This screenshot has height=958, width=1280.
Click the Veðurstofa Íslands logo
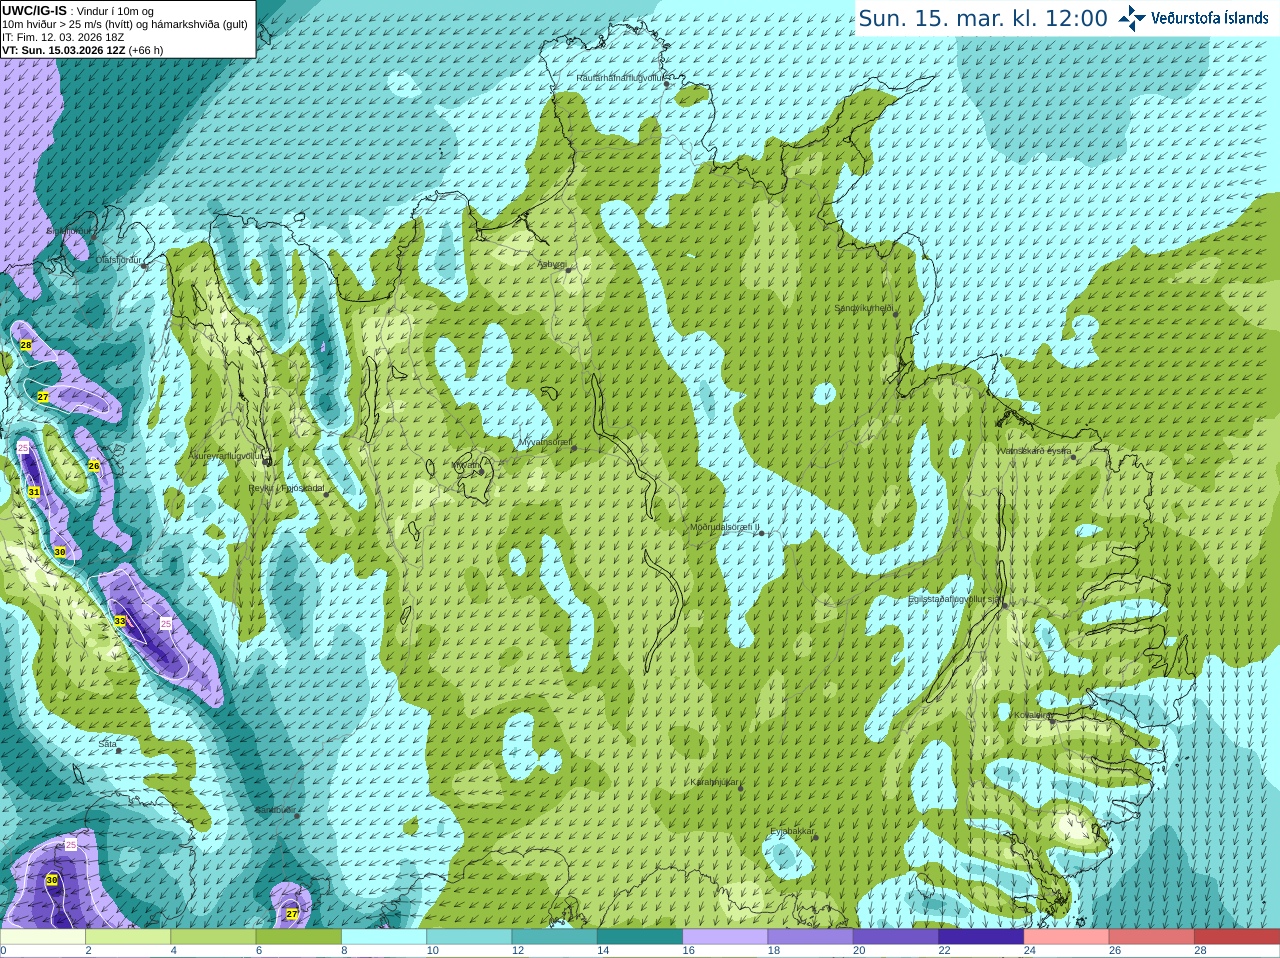pyautogui.click(x=1194, y=17)
